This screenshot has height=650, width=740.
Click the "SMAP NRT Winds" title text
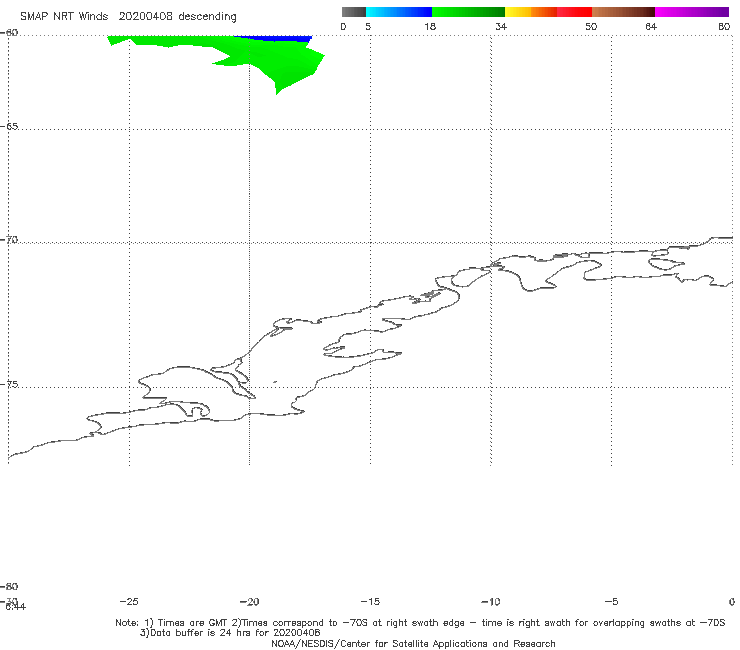point(64,16)
